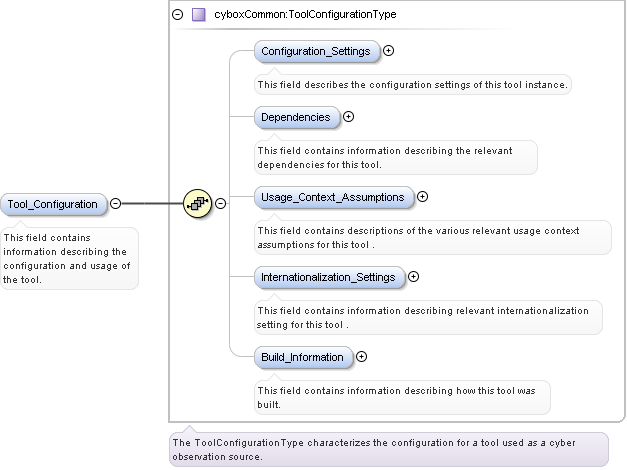Expand the Dependencies element
Viewport: 627px width, 470px height.
click(348, 117)
